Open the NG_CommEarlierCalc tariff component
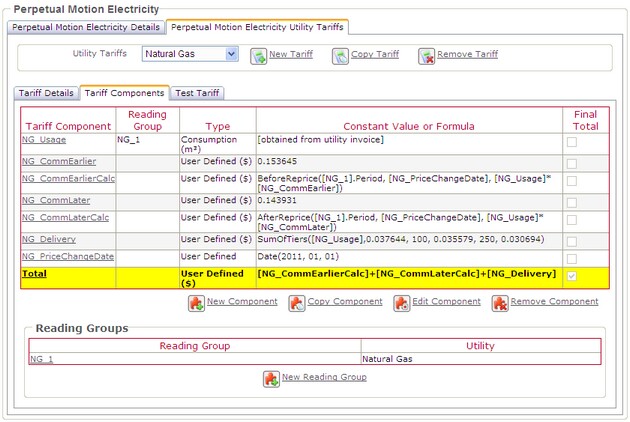Screen dimensions: 630x422 68,178
